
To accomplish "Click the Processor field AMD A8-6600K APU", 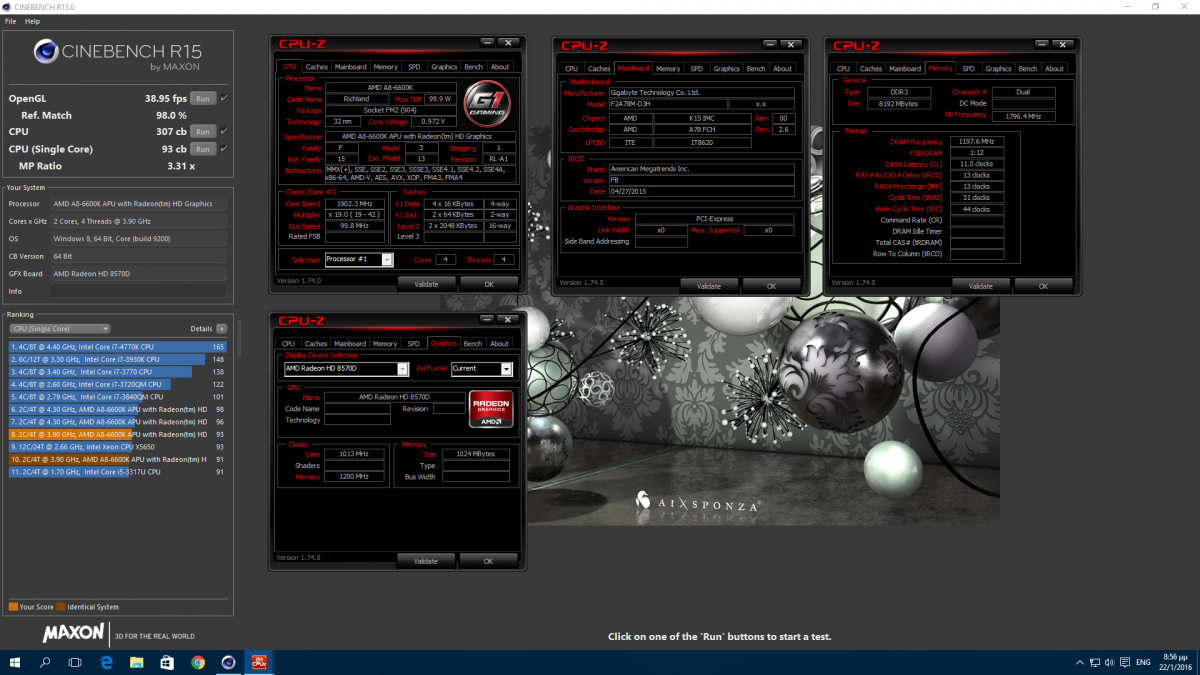I will (x=139, y=203).
